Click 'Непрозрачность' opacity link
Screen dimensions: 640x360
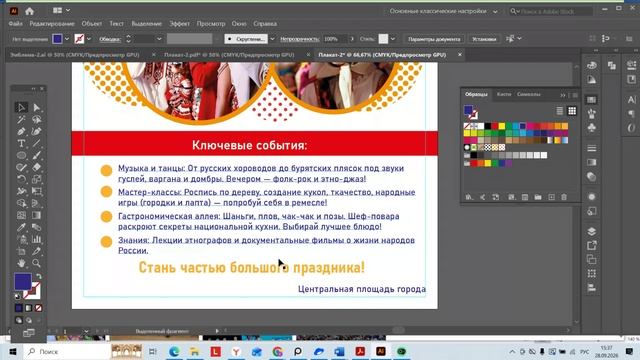coord(300,39)
